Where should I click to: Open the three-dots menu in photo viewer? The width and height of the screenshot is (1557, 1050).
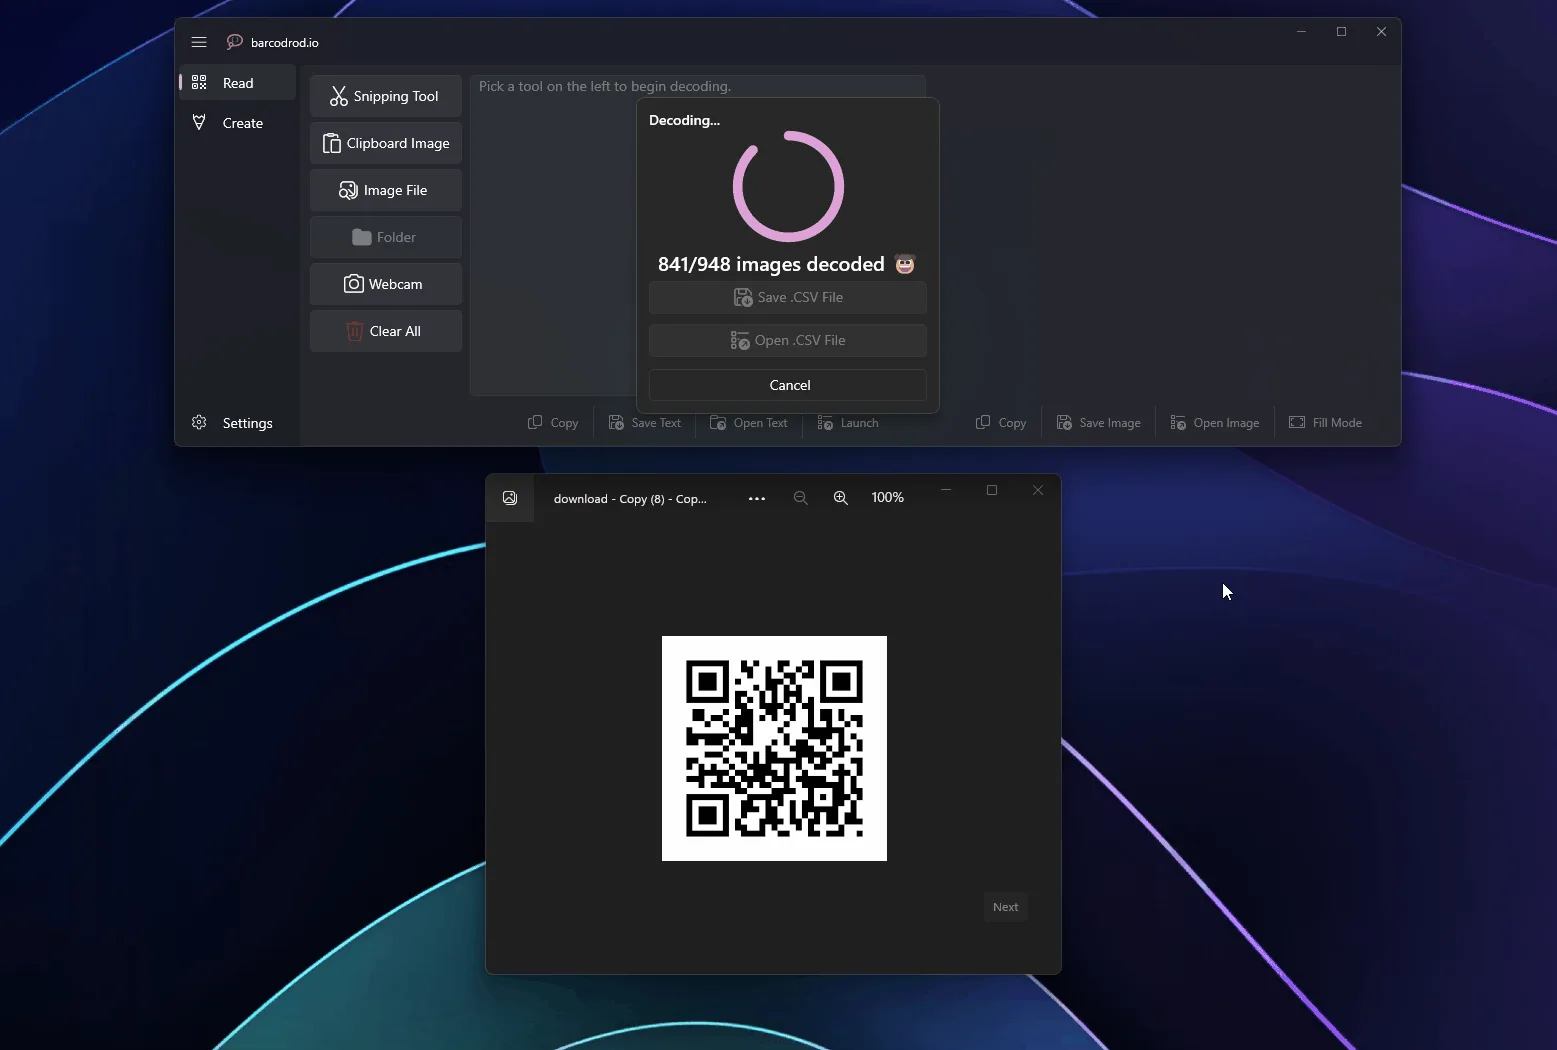757,498
